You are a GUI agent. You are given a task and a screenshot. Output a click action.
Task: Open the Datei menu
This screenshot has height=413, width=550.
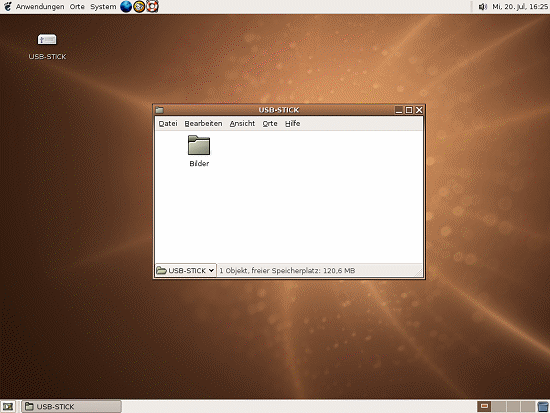168,124
